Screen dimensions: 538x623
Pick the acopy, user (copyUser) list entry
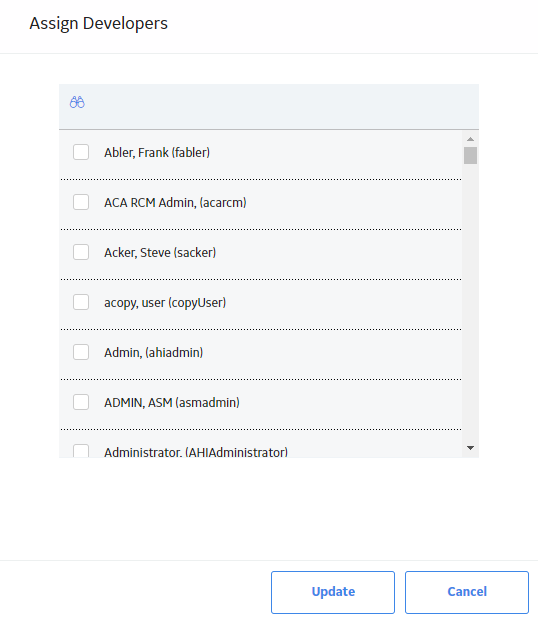click(x=165, y=303)
